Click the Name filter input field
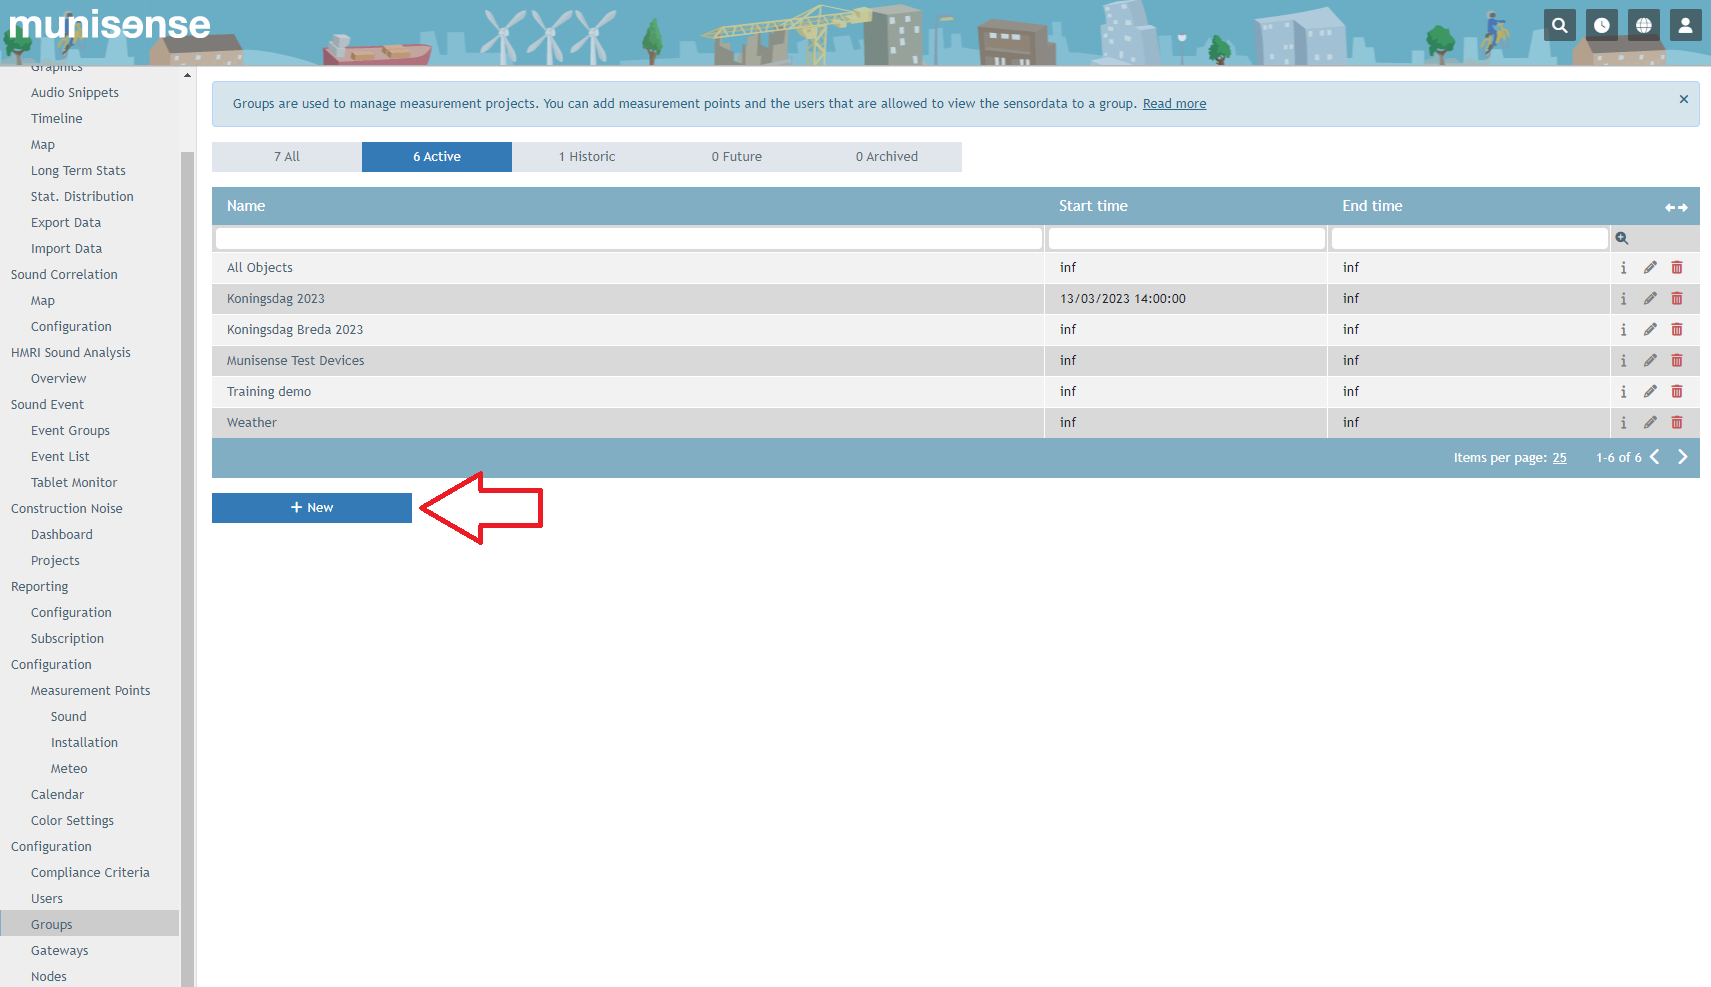This screenshot has height=987, width=1711. click(x=628, y=239)
